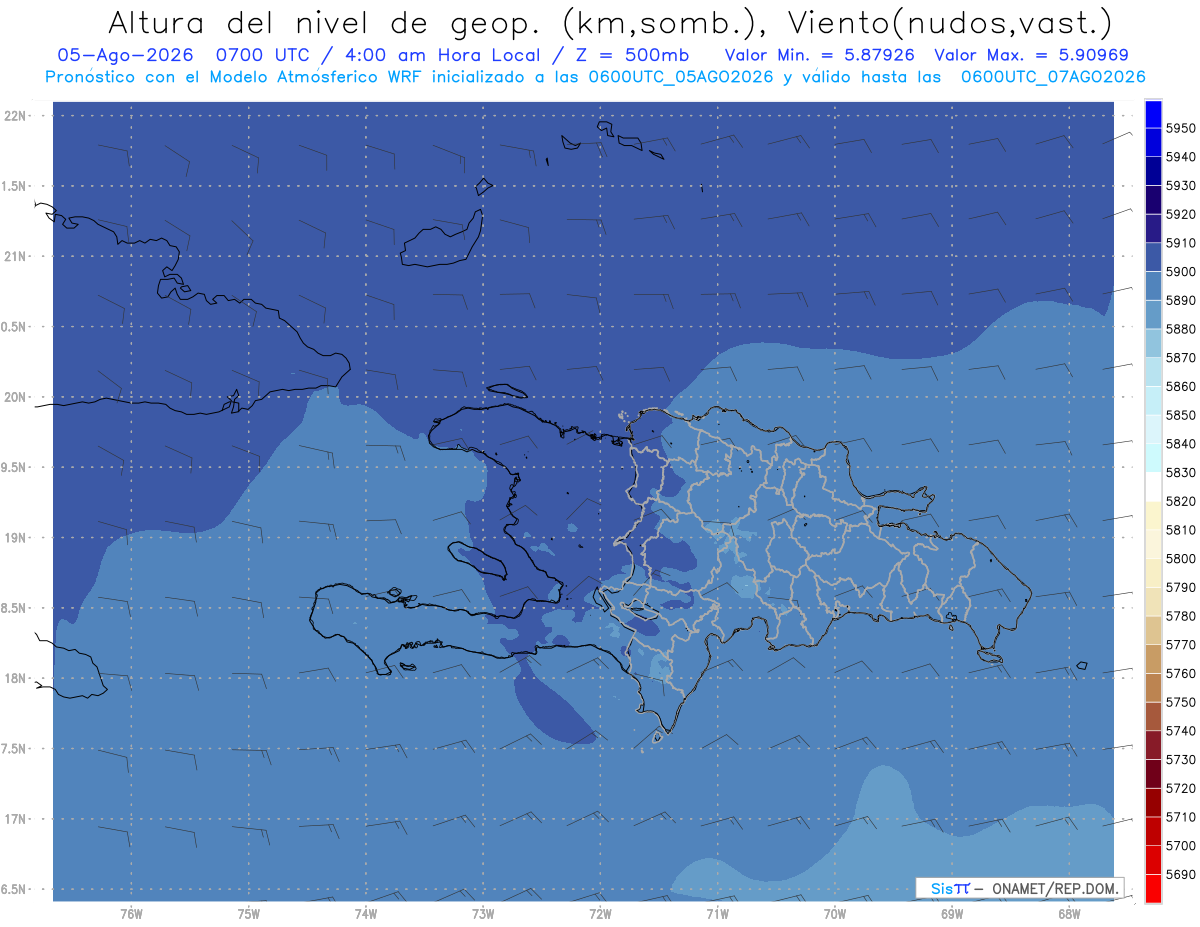Screen dimensions: 1200x927
Task: Click the '20N' latitude label
Action: (x=14, y=397)
